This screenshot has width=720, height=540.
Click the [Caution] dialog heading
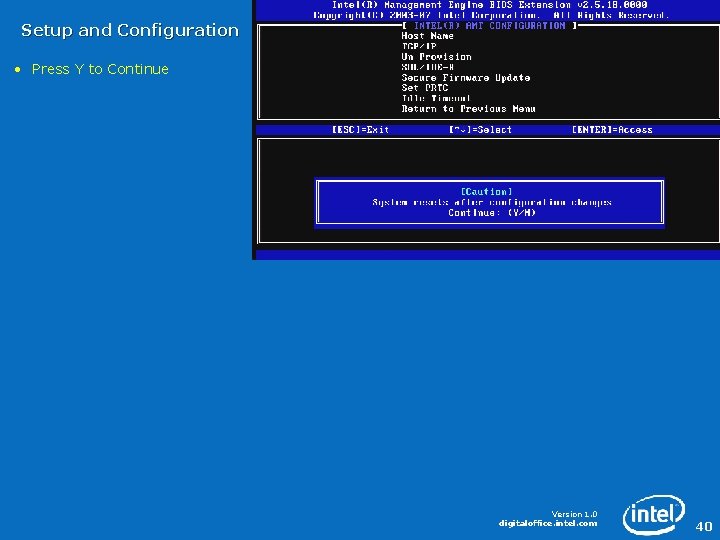point(486,191)
